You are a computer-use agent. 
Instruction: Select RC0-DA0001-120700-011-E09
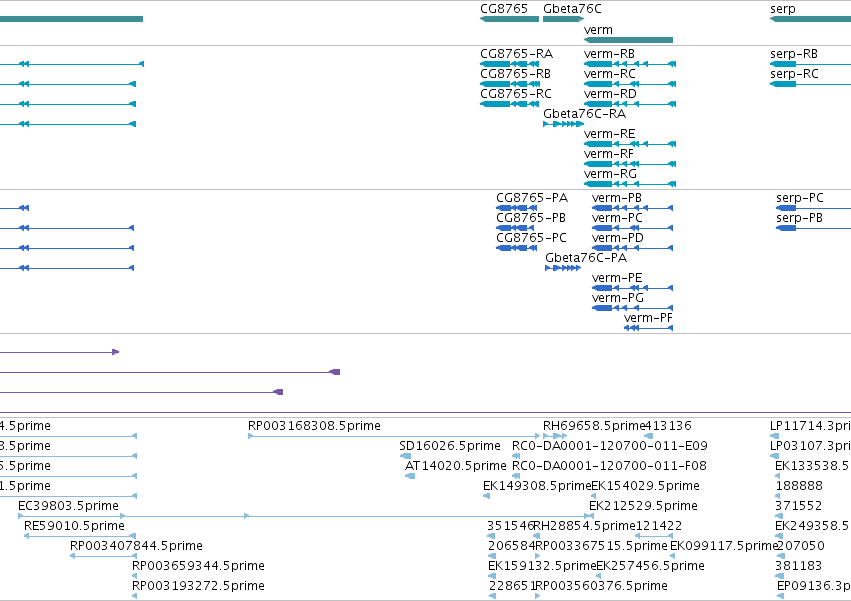click(610, 446)
